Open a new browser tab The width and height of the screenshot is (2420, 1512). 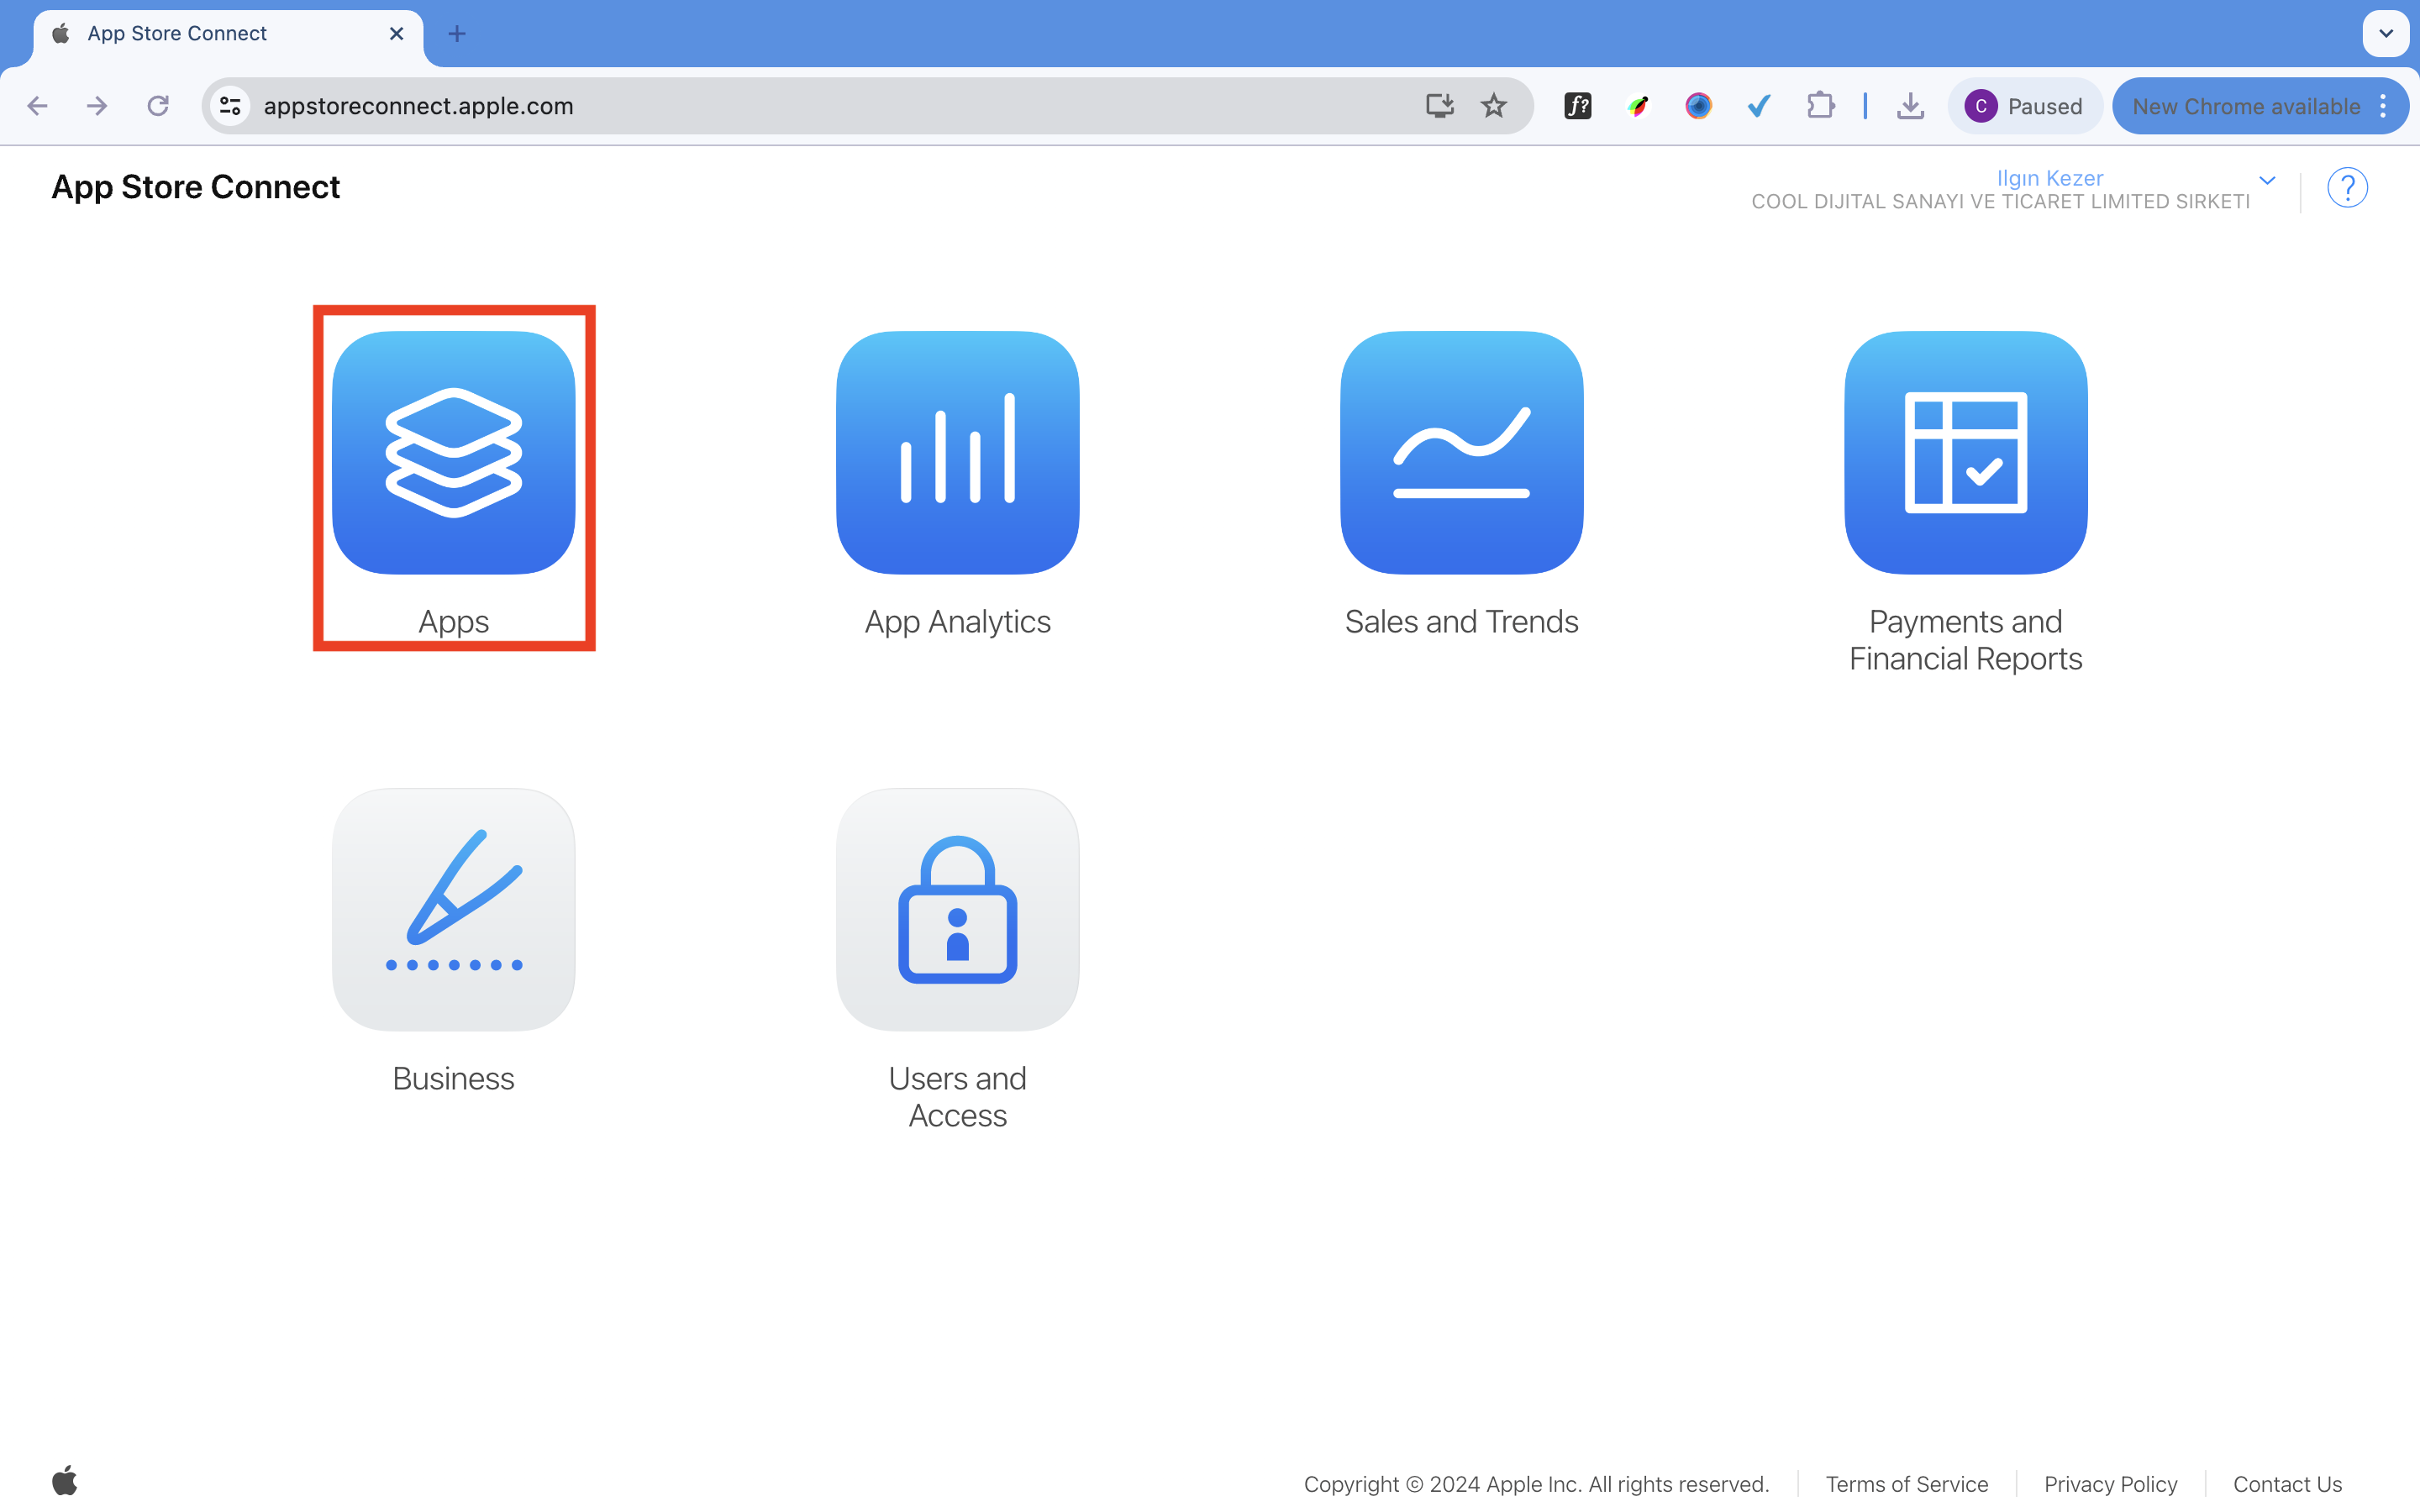[x=457, y=34]
